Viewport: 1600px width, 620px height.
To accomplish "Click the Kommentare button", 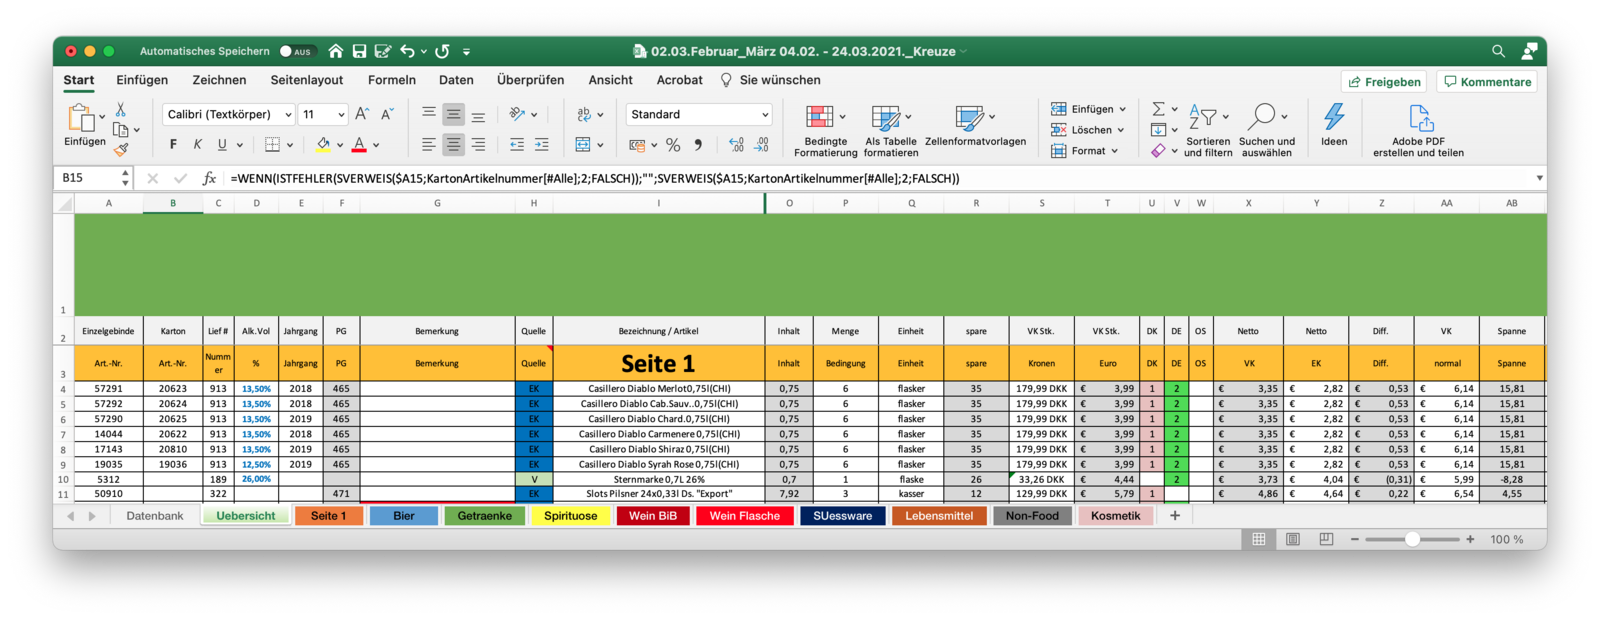I will point(1487,82).
